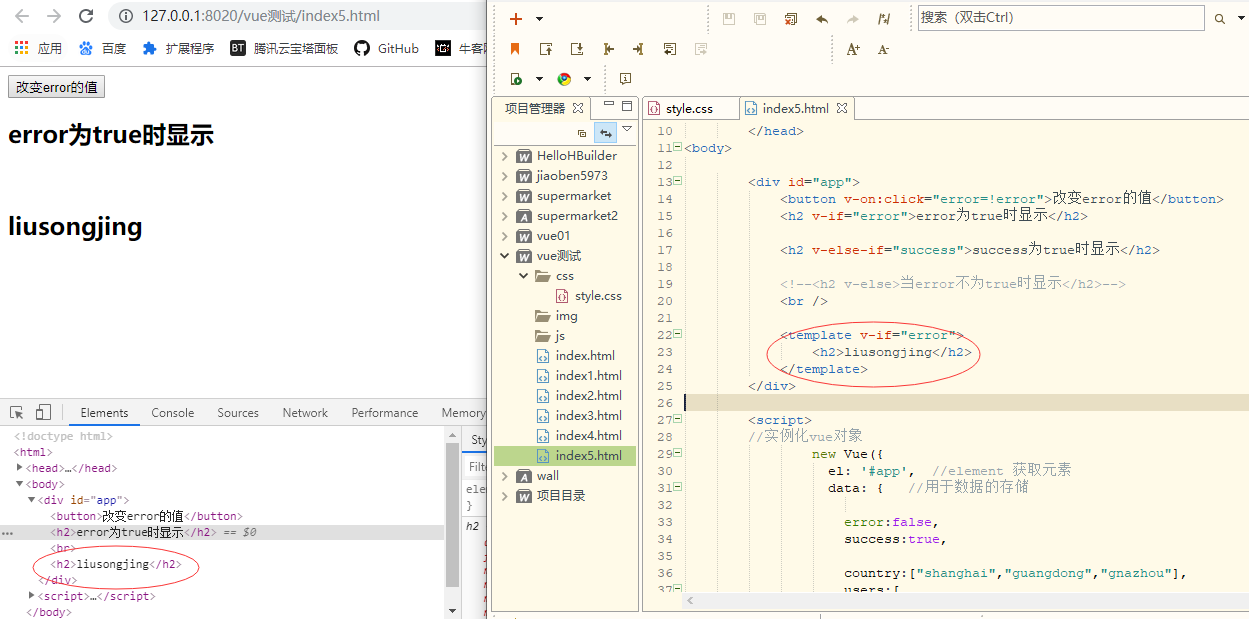Open dropdown beside Chrome run icon
This screenshot has height=619, width=1249.
588,79
